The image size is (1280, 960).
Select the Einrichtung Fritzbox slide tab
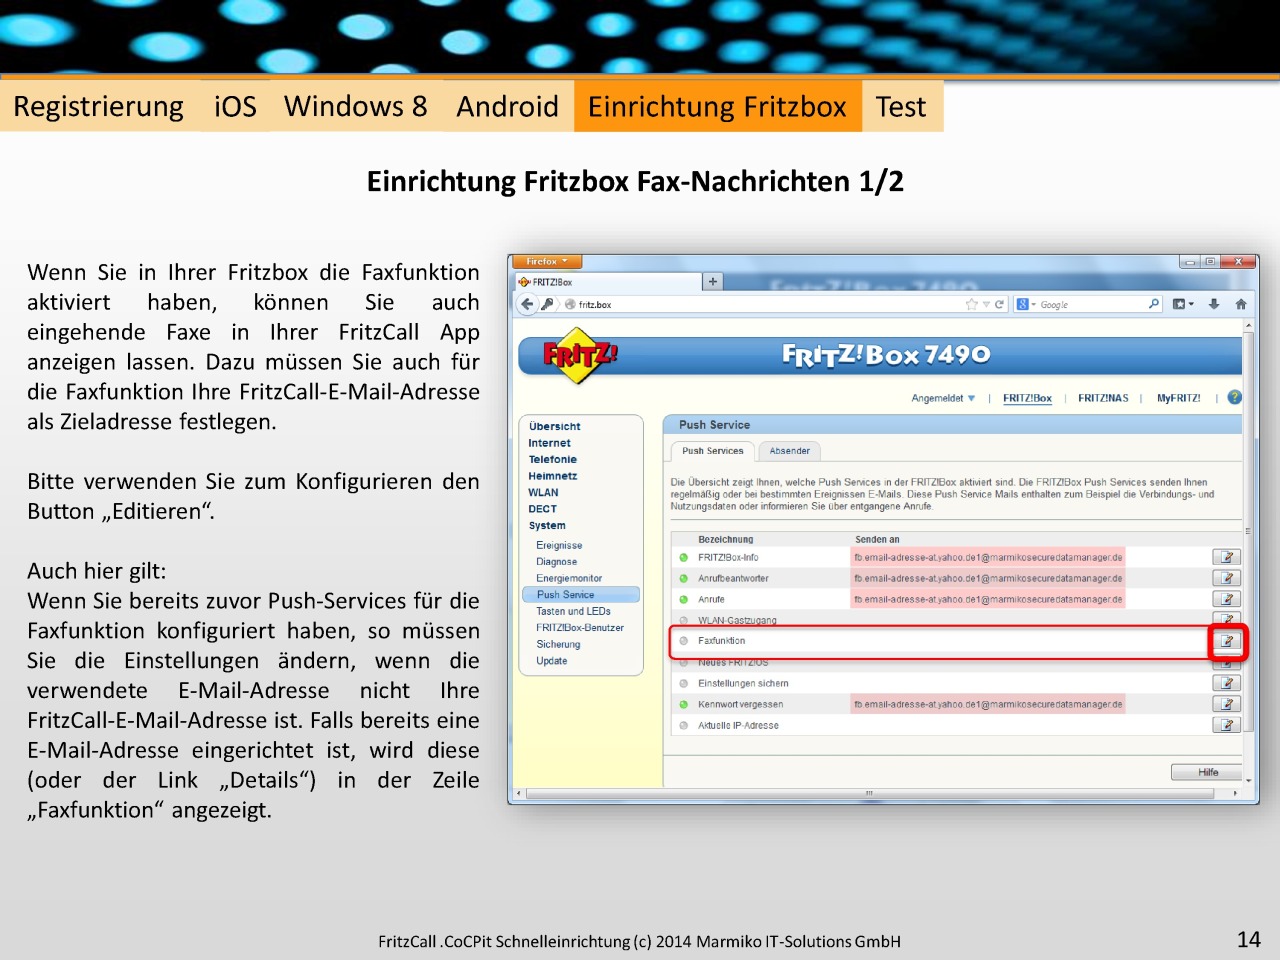(x=717, y=107)
